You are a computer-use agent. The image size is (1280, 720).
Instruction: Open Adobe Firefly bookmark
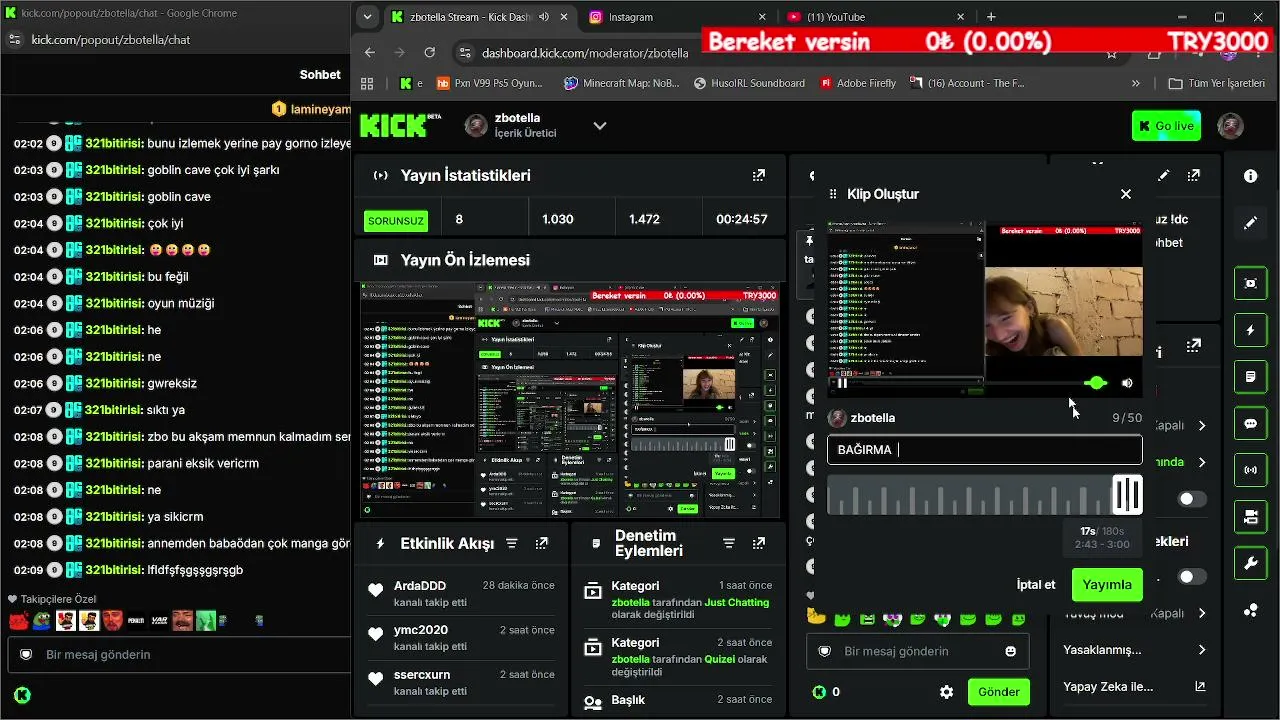[858, 83]
